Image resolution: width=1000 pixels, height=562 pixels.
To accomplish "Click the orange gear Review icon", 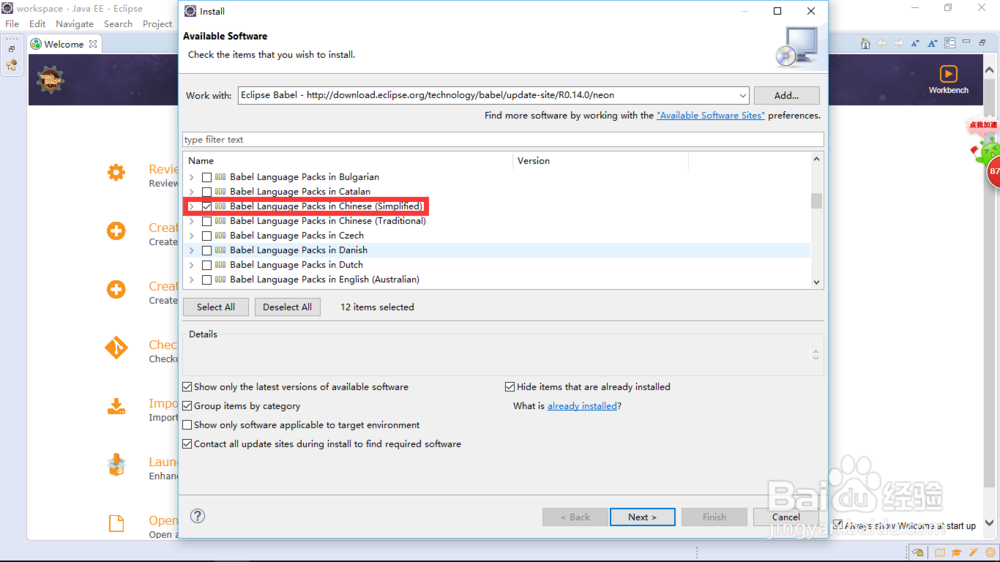I will pyautogui.click(x=116, y=172).
